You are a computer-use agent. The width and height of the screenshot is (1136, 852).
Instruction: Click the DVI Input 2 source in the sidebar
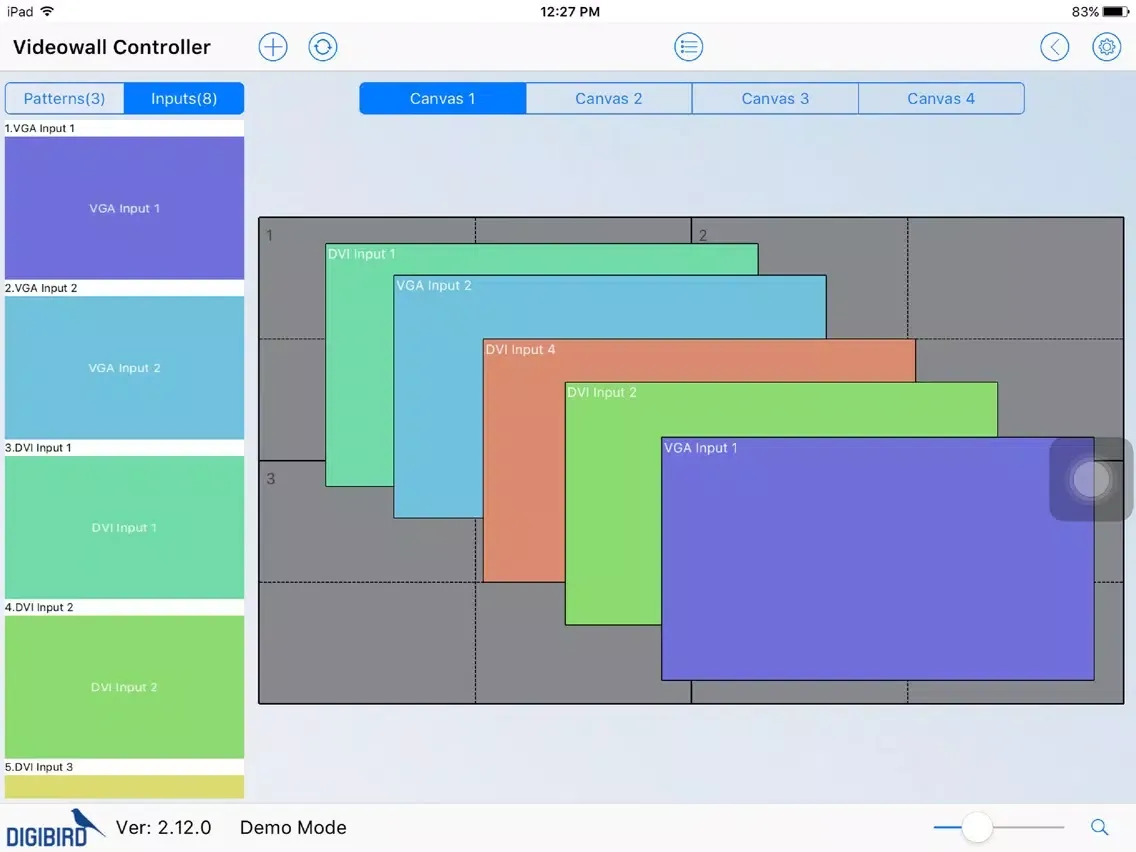click(x=124, y=687)
